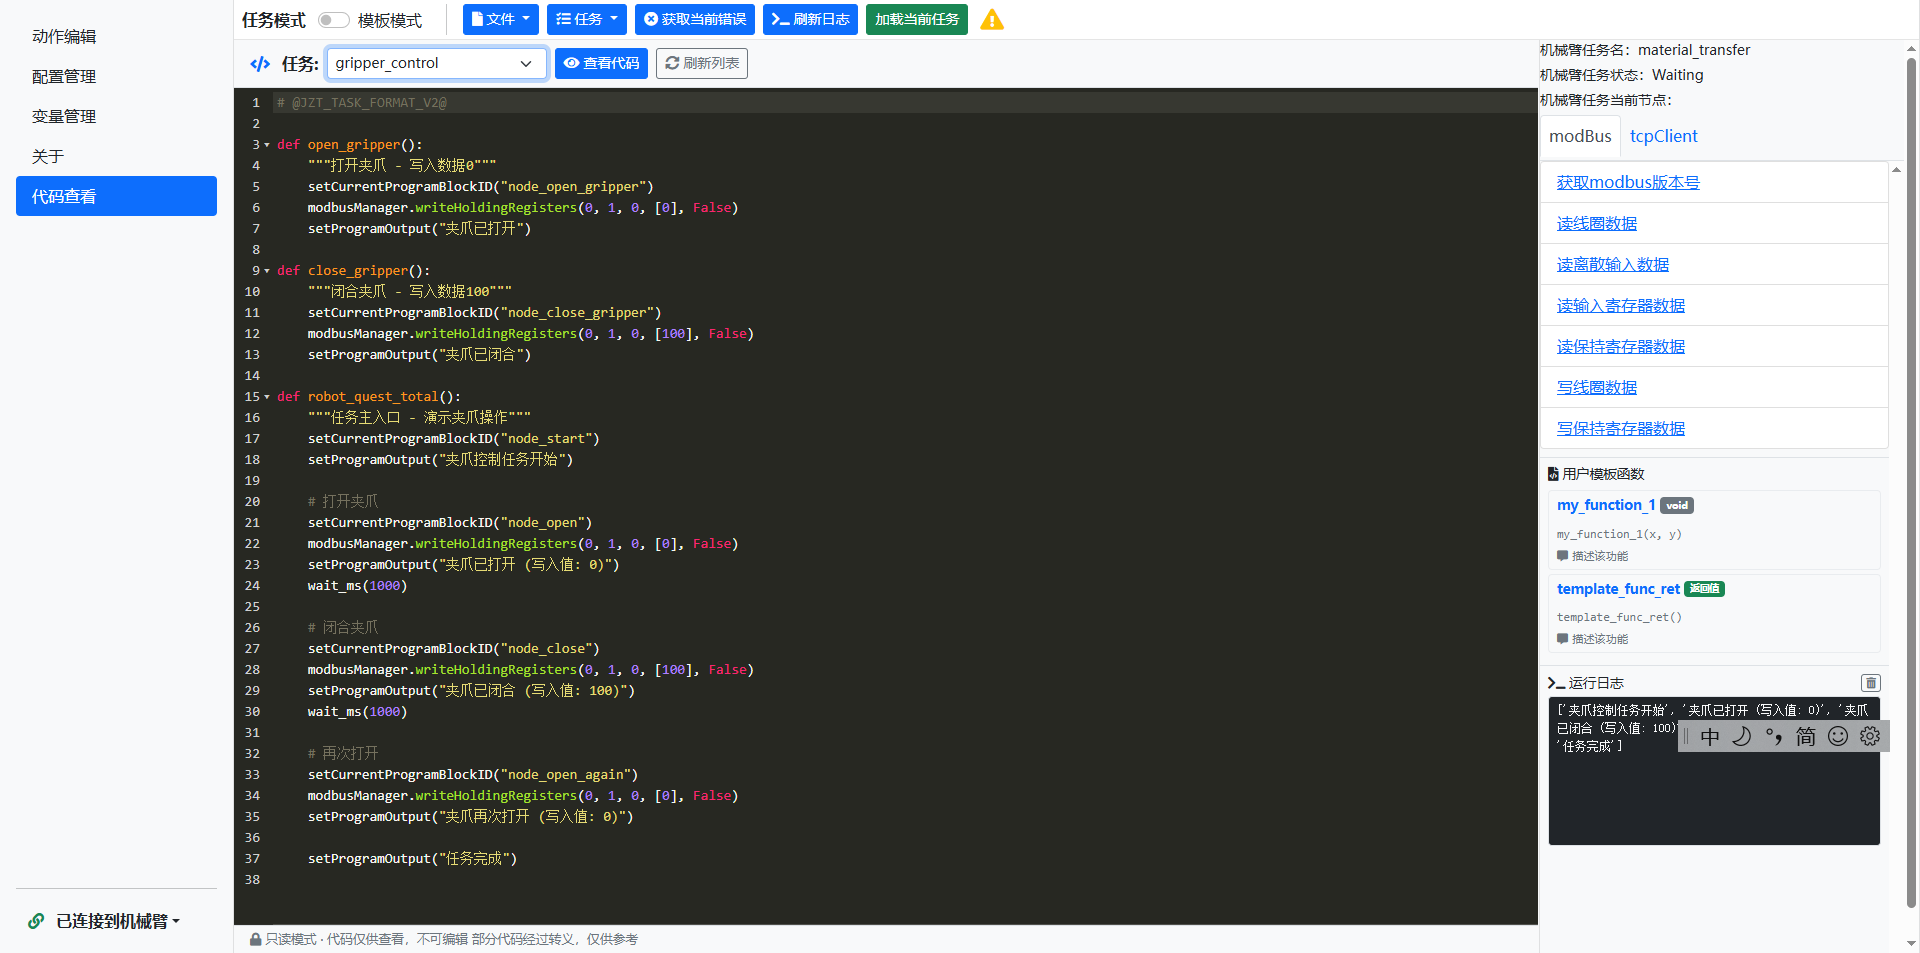
Task: Click the IME smiley emoji icon
Action: (1838, 737)
